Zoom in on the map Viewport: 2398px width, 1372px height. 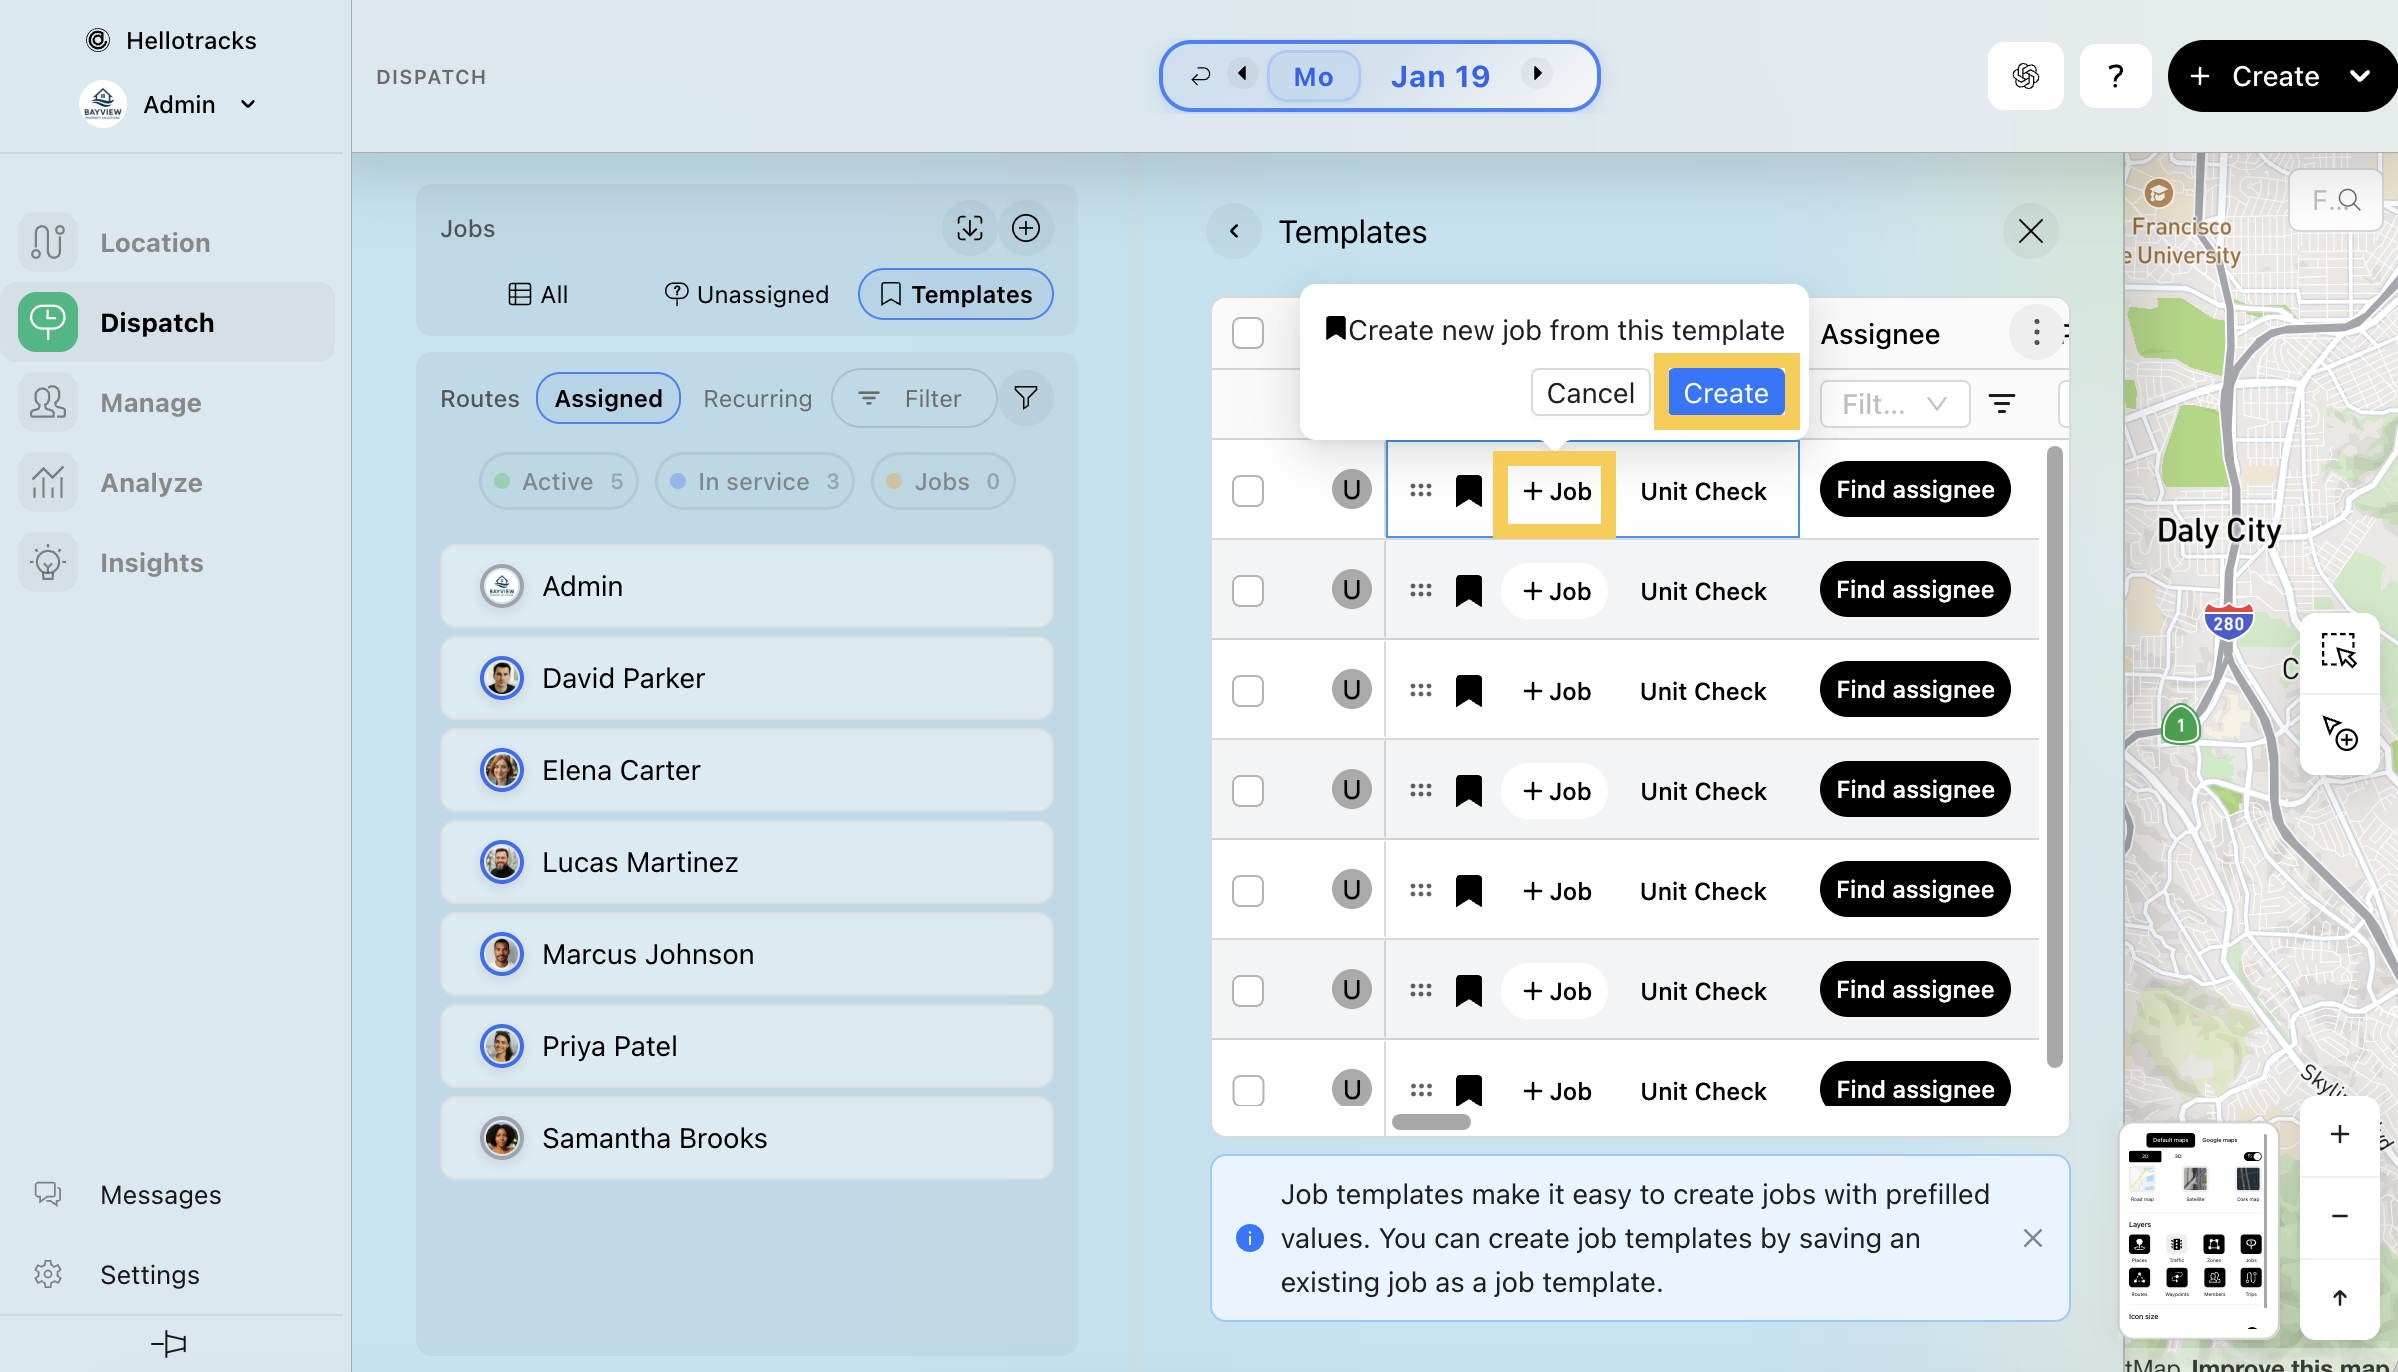pyautogui.click(x=2339, y=1134)
